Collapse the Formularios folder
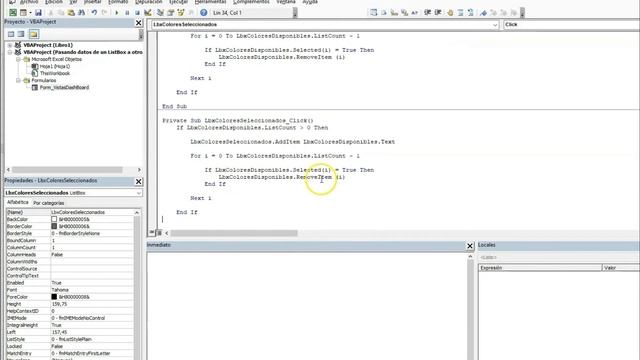Viewport: 640px width, 360px height. click(18, 80)
